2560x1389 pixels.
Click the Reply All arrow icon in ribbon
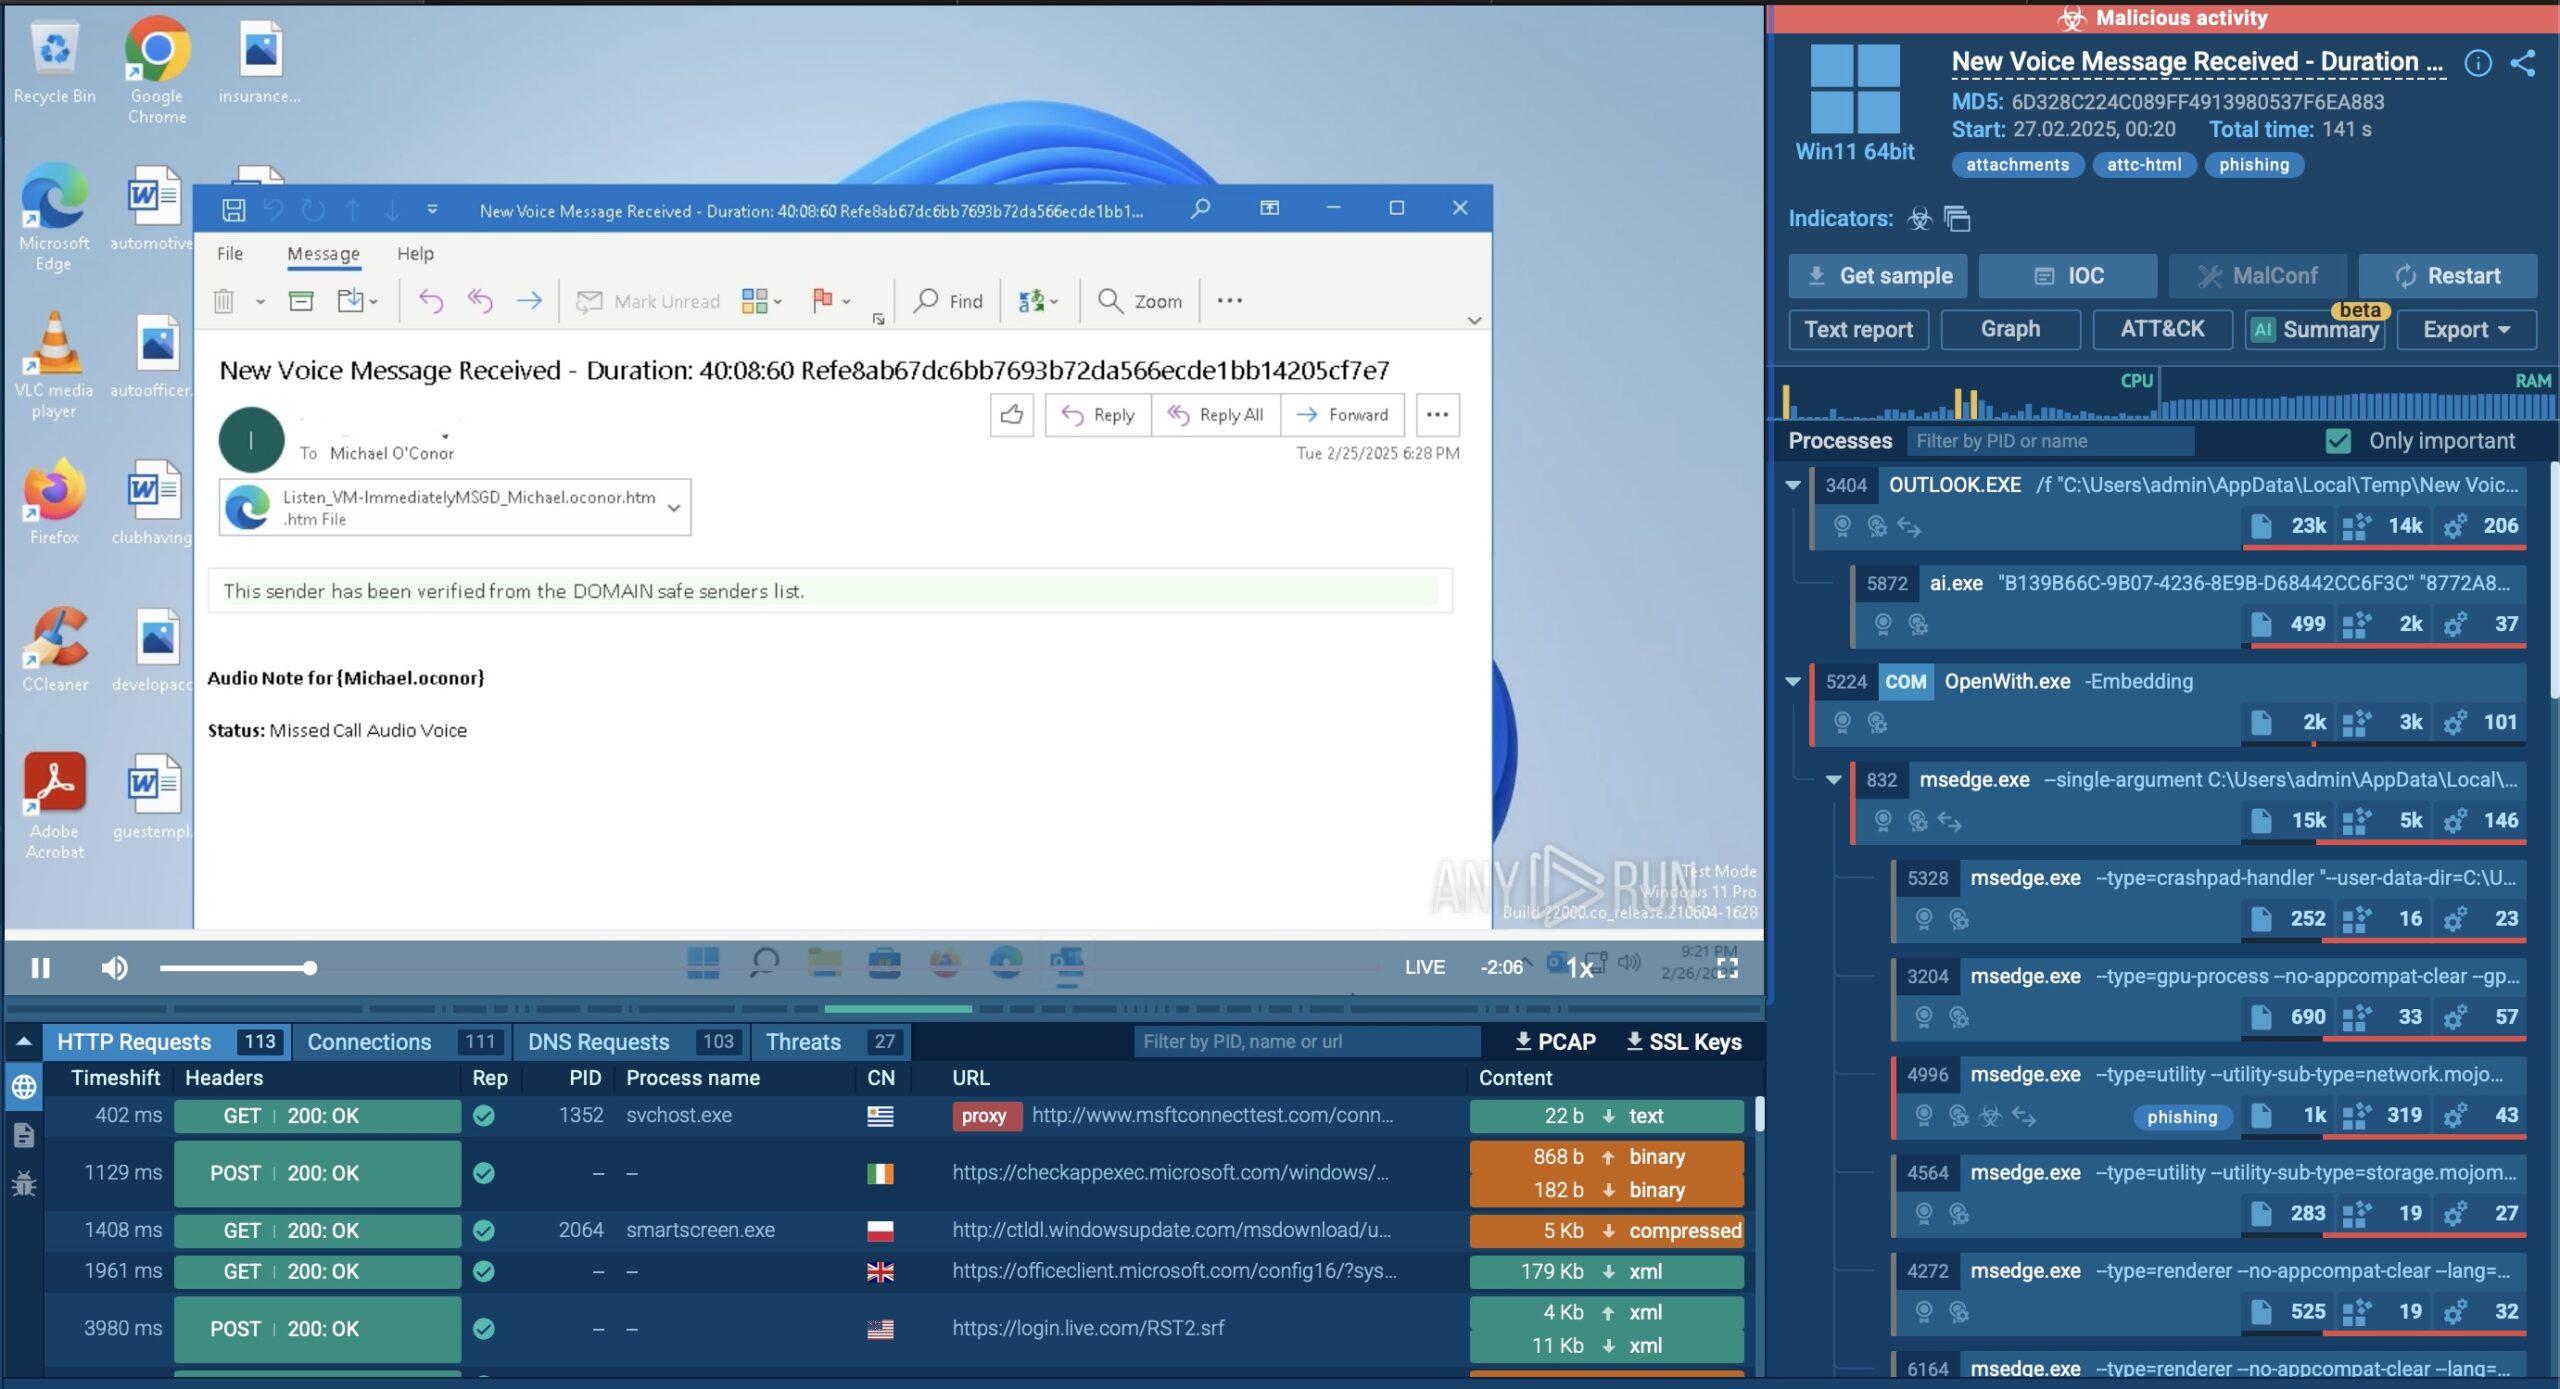(480, 301)
